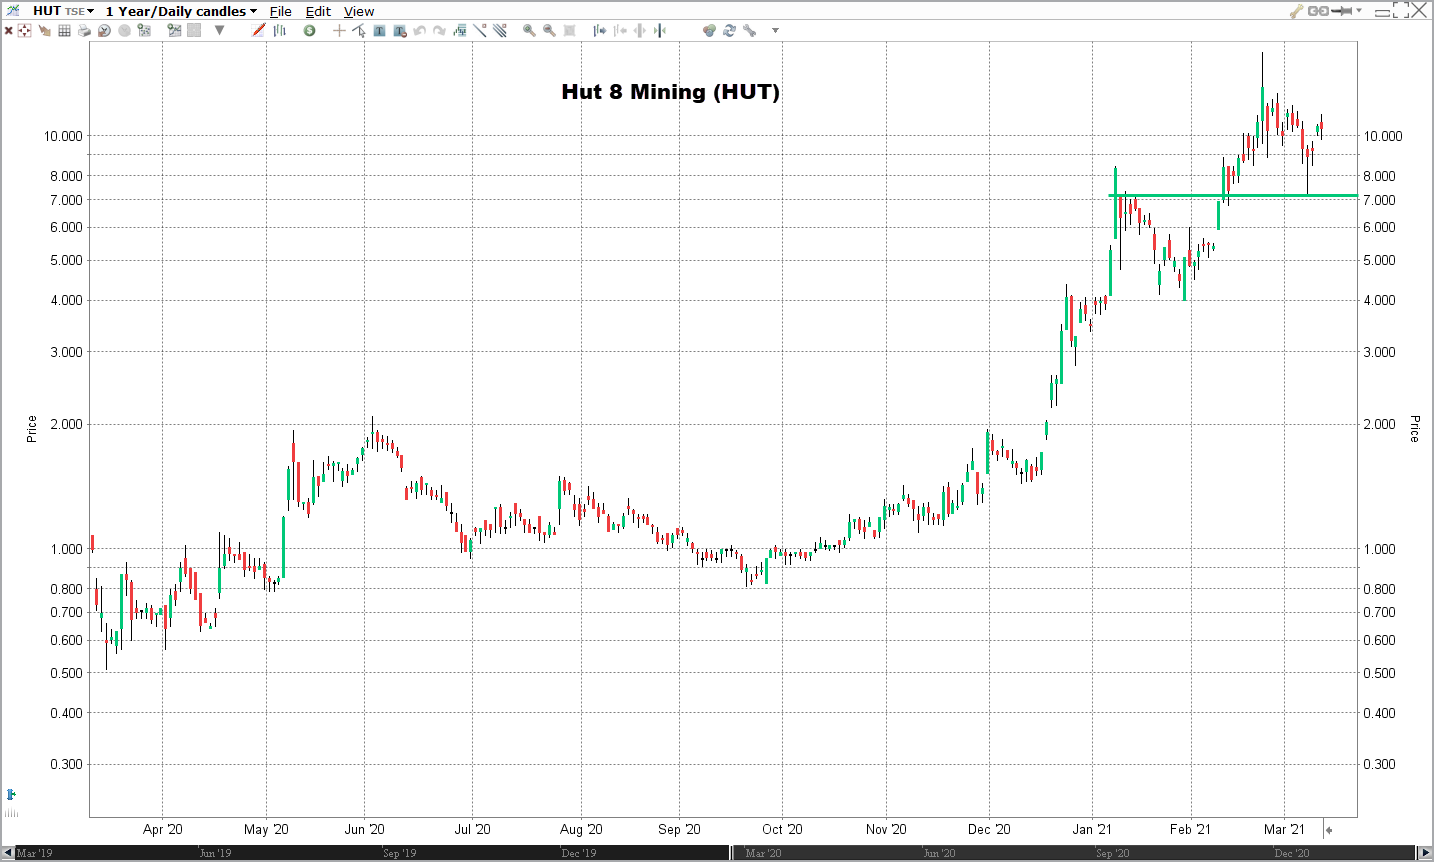Toggle the pushpin icon in title bar
Screen dimensions: 1434x862
pos(1341,11)
